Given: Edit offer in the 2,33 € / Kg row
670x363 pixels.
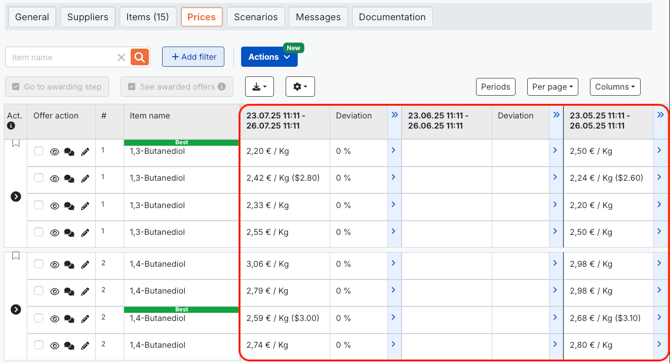Looking at the screenshot, I should [85, 206].
